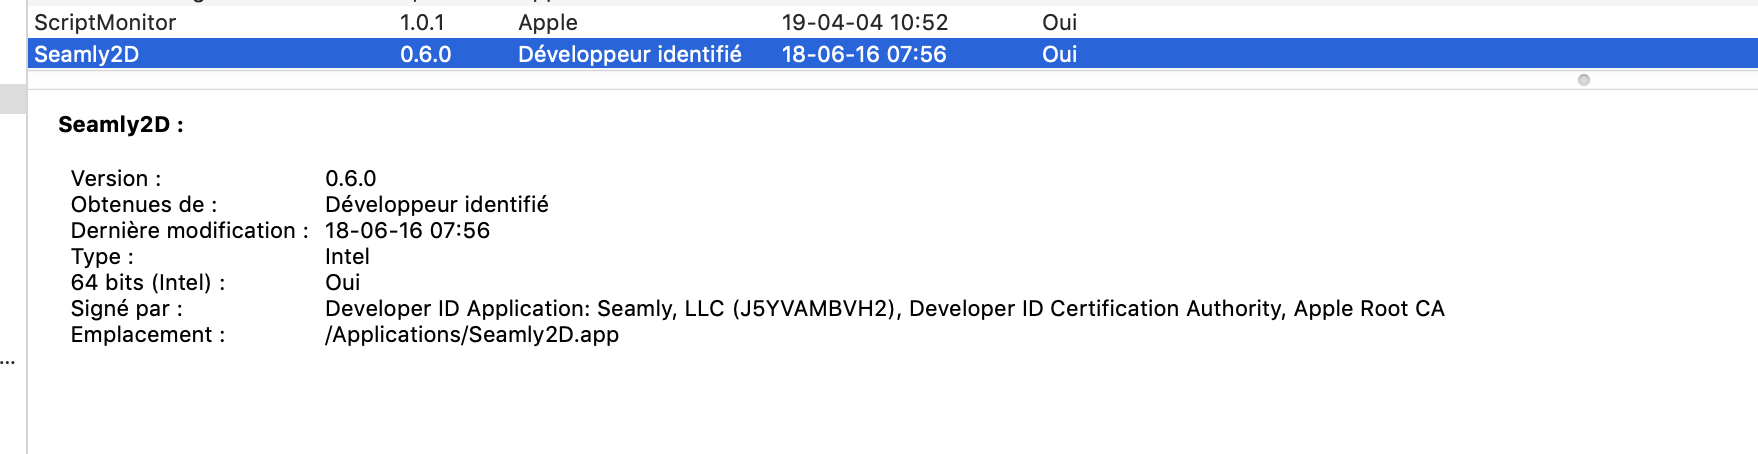Click the 64 bits (Intel) Oui value

coord(343,283)
